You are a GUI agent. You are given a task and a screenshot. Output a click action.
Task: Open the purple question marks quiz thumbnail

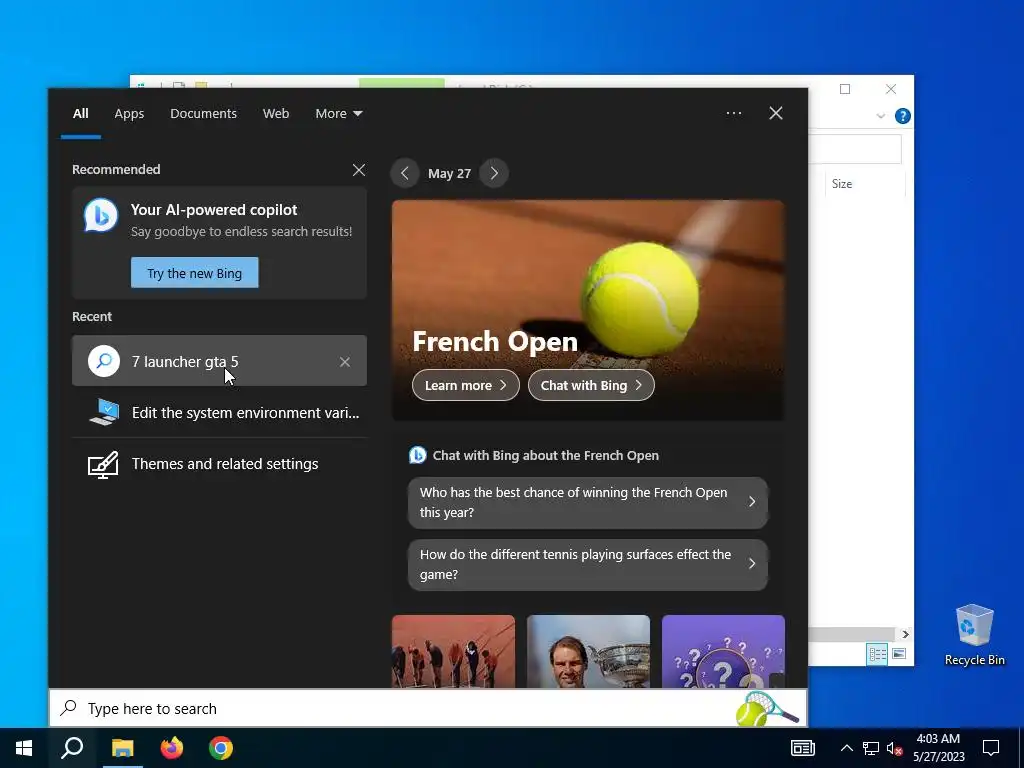[723, 651]
